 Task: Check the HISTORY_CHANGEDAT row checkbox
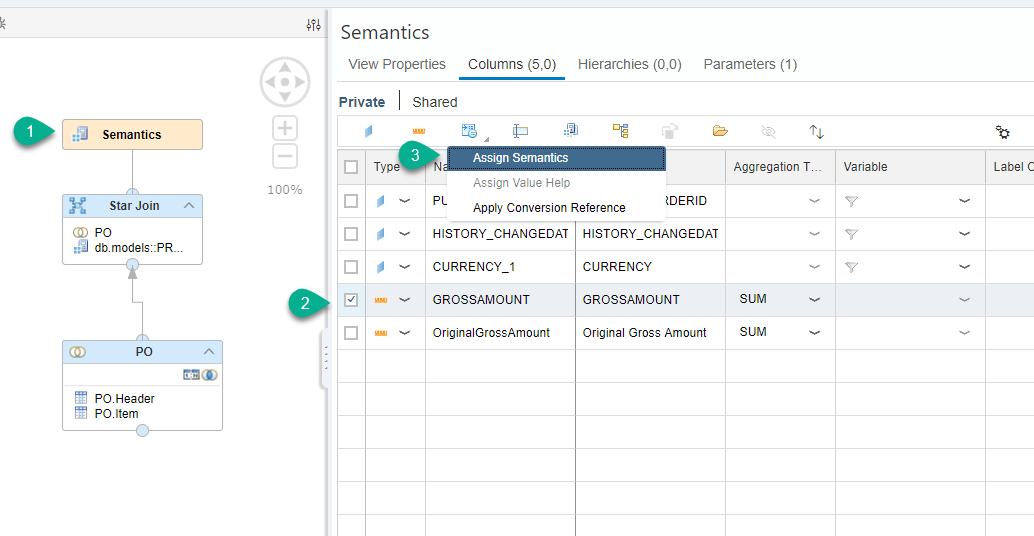click(351, 233)
